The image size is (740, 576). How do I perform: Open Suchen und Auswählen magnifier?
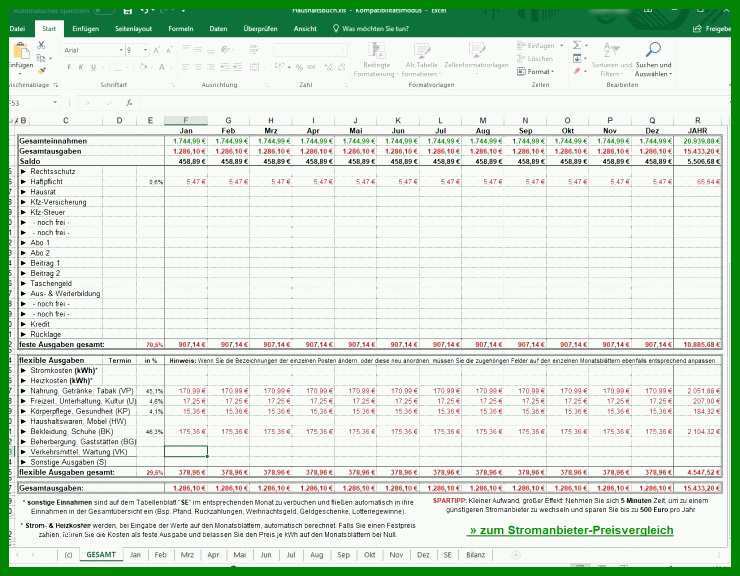click(x=654, y=60)
